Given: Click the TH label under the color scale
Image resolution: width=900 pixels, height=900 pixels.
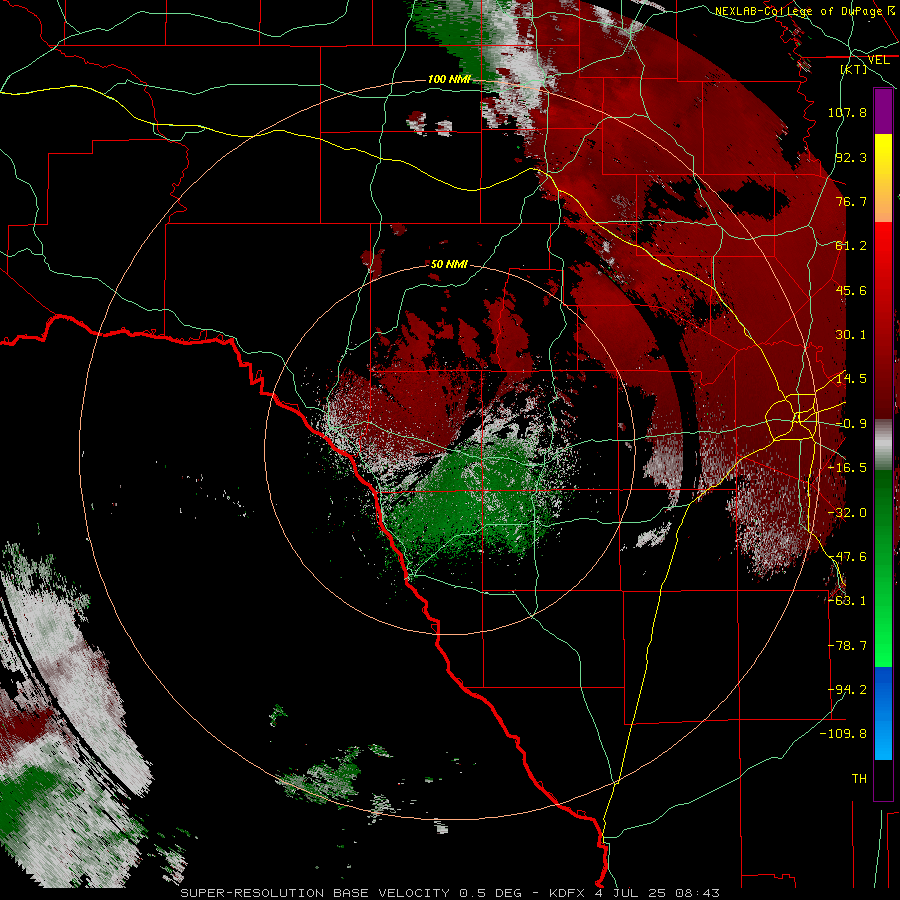Looking at the screenshot, I should [x=859, y=779].
